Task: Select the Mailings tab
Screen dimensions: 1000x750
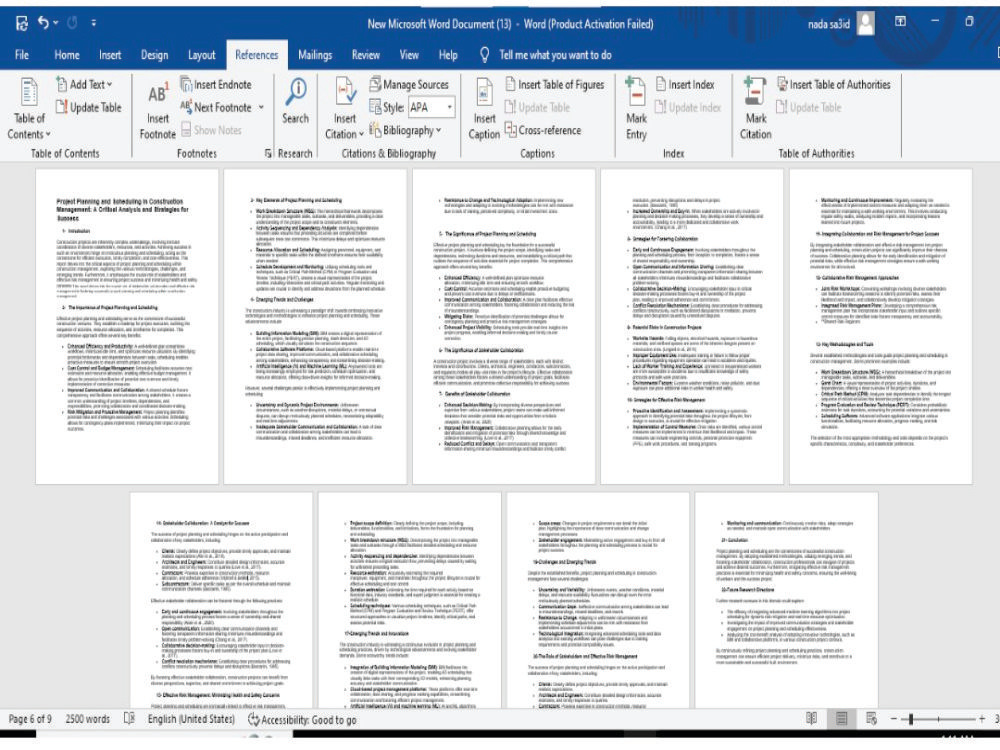Action: coord(315,55)
